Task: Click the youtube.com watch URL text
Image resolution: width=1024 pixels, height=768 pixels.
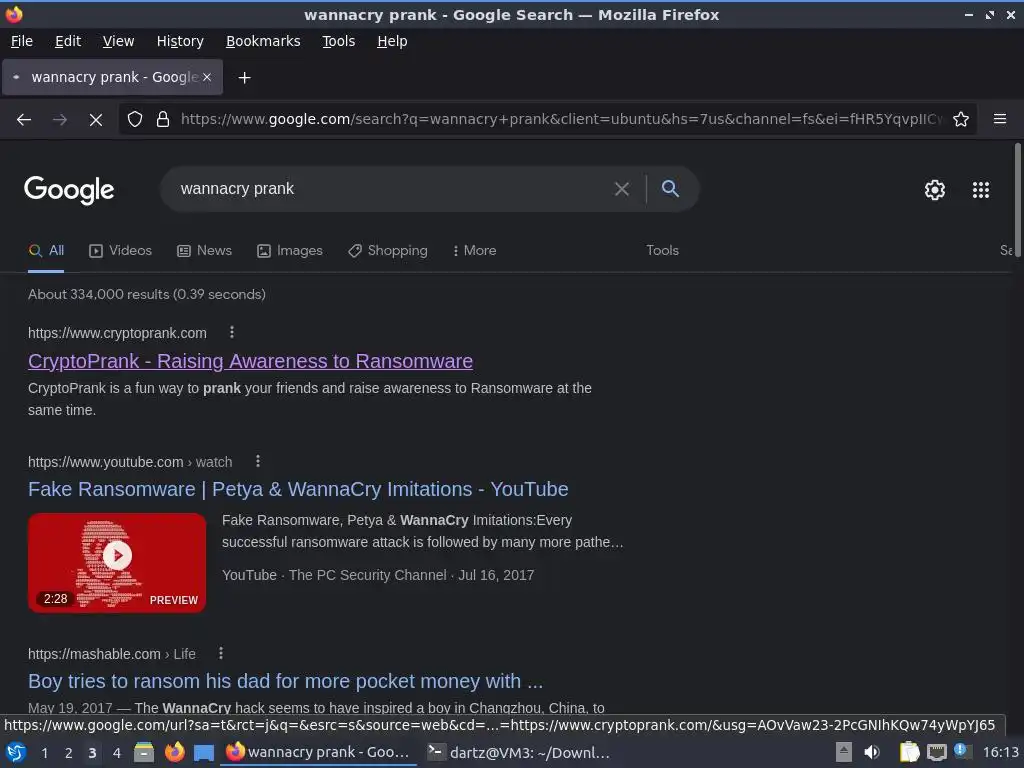Action: tap(130, 462)
